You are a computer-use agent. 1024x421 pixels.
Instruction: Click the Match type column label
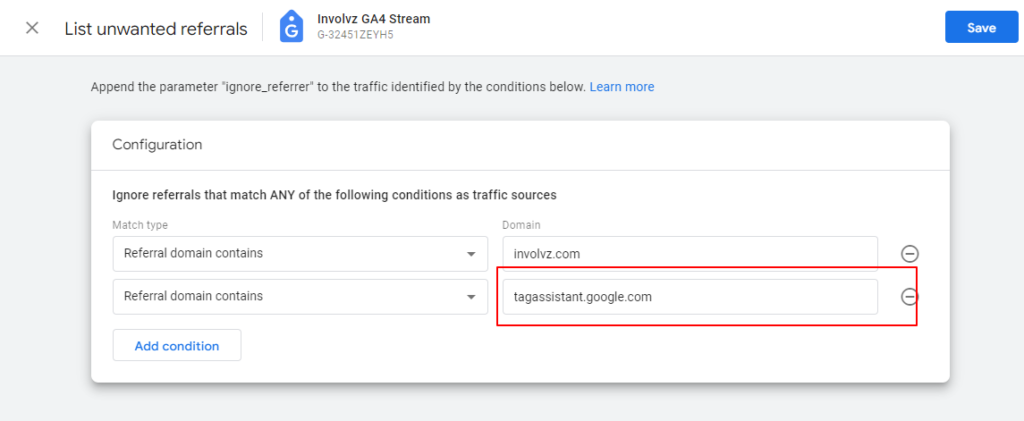tap(140, 225)
